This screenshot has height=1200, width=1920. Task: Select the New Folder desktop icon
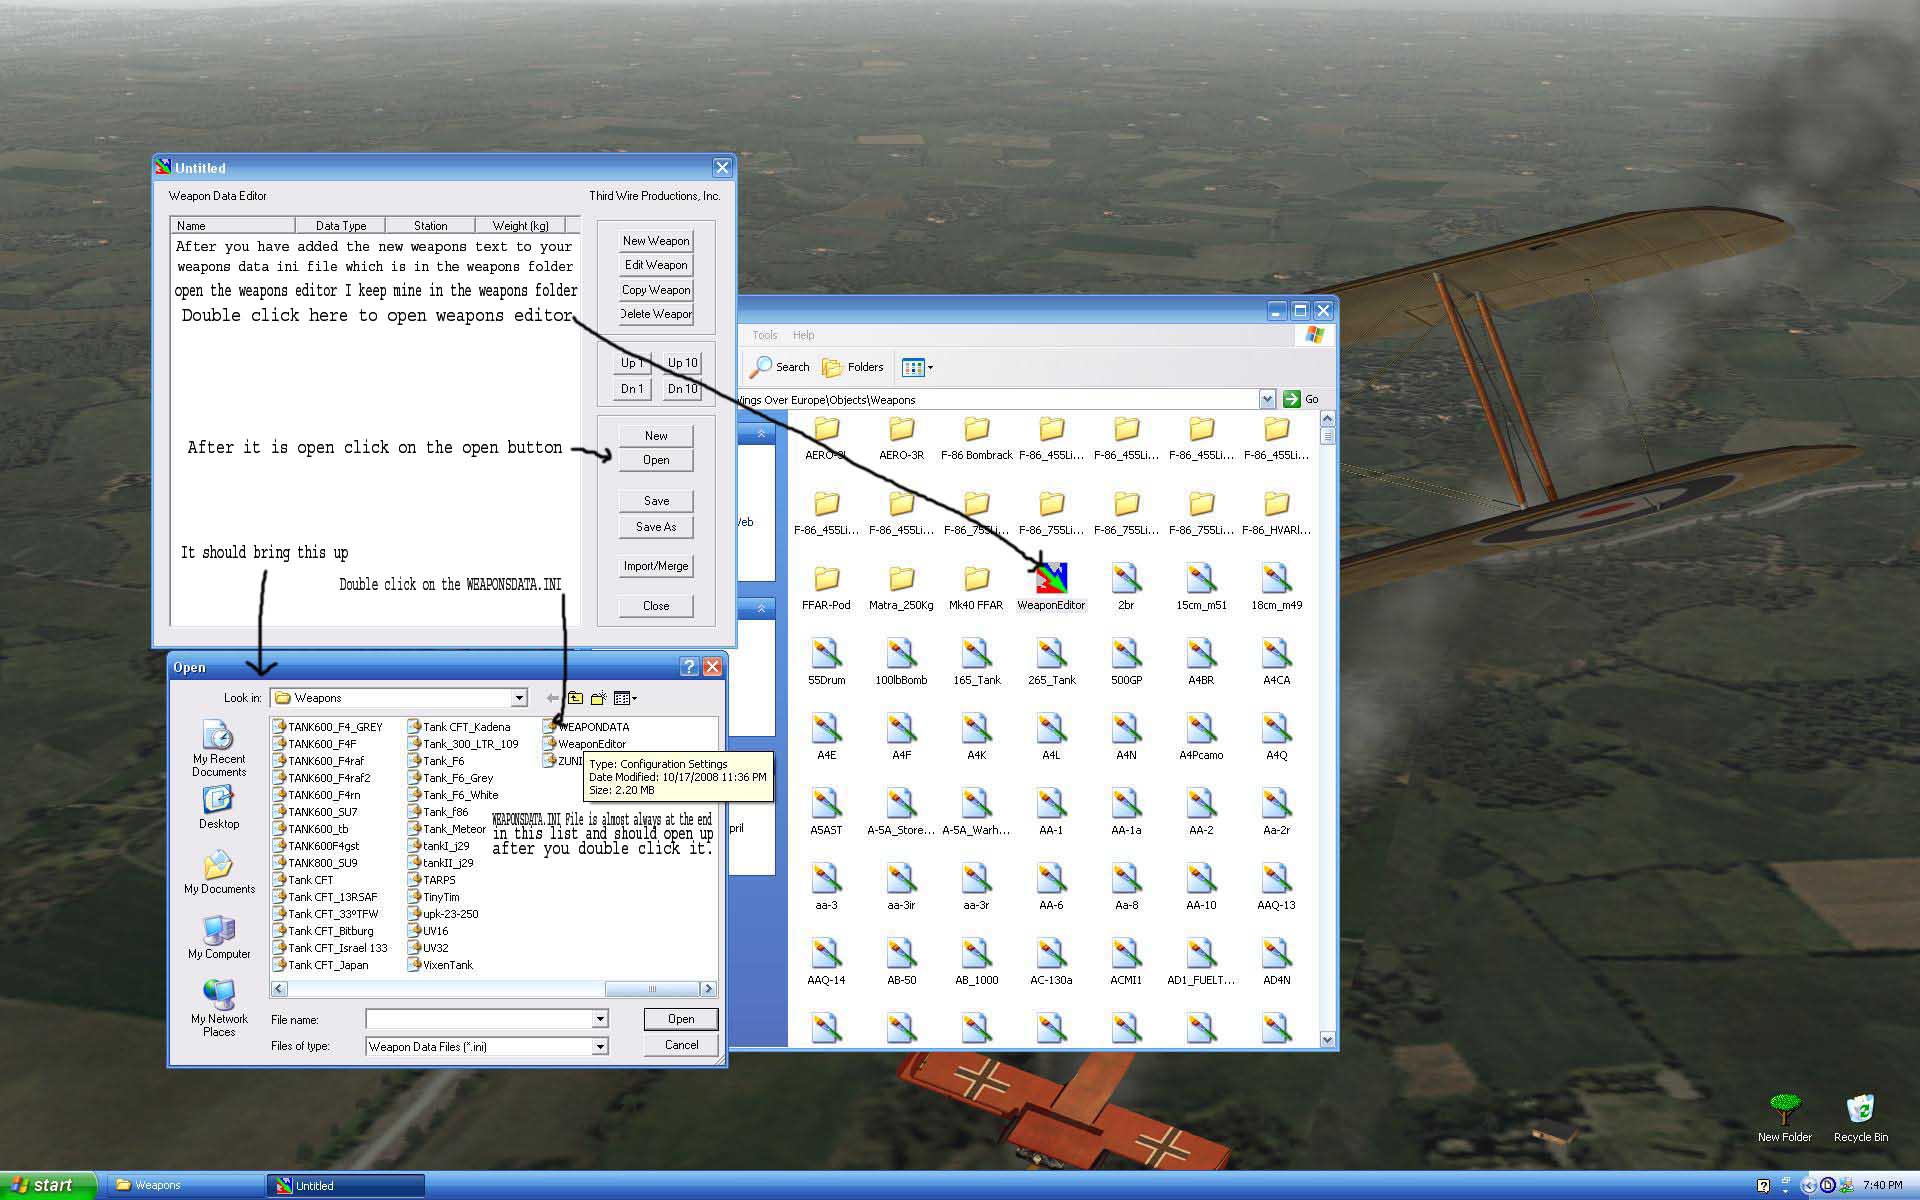pos(1785,1118)
